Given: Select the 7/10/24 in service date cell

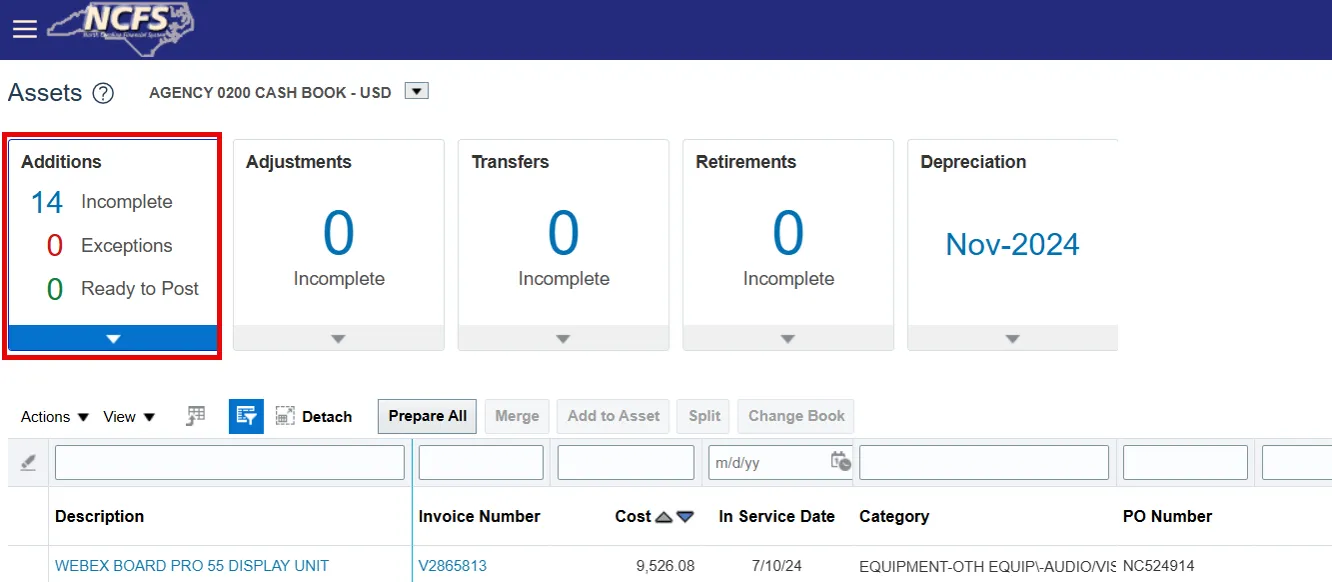Looking at the screenshot, I should click(777, 566).
